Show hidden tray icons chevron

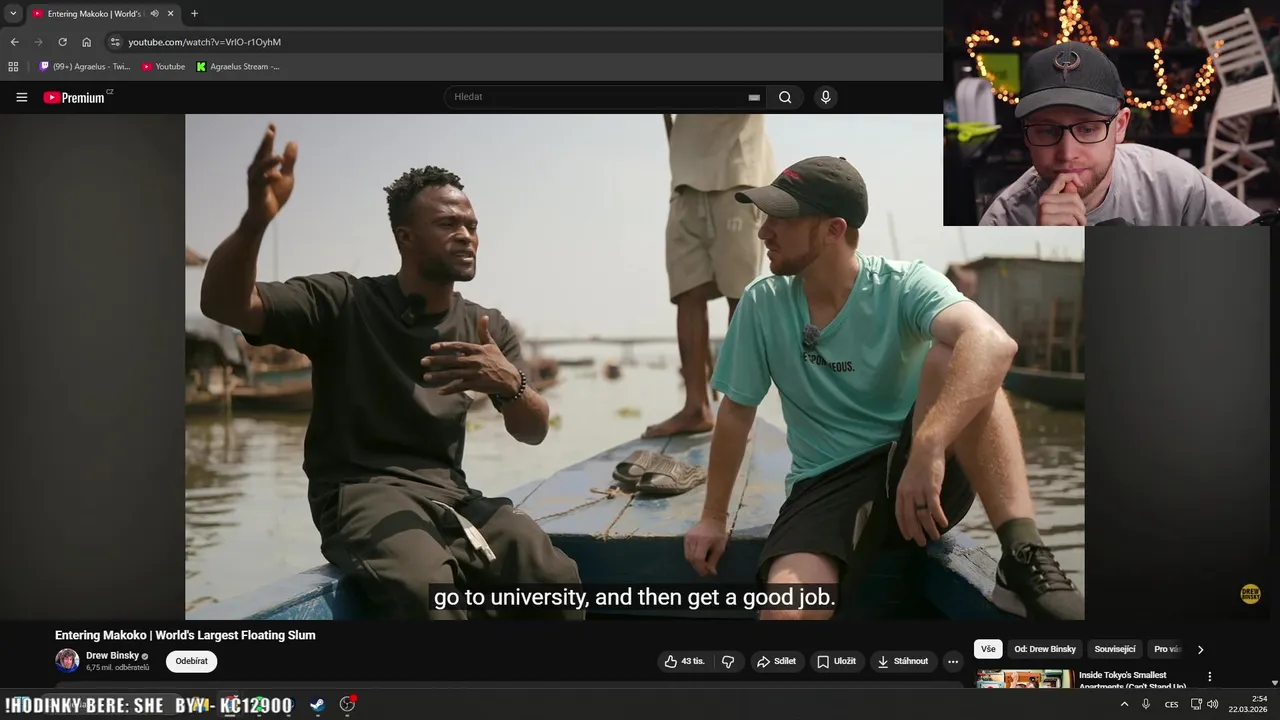pyautogui.click(x=1124, y=704)
